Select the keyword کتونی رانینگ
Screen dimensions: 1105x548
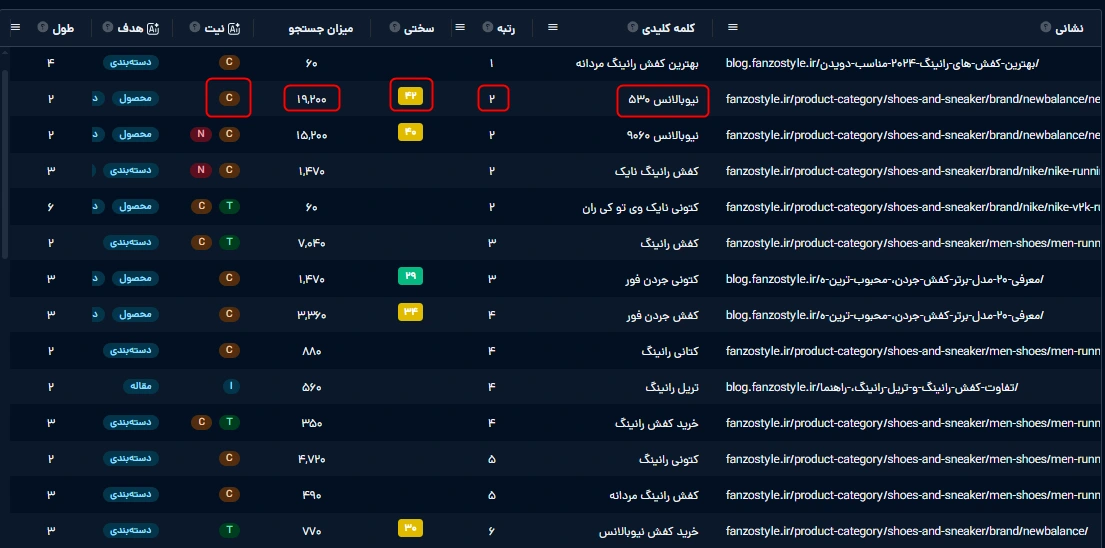coord(668,459)
